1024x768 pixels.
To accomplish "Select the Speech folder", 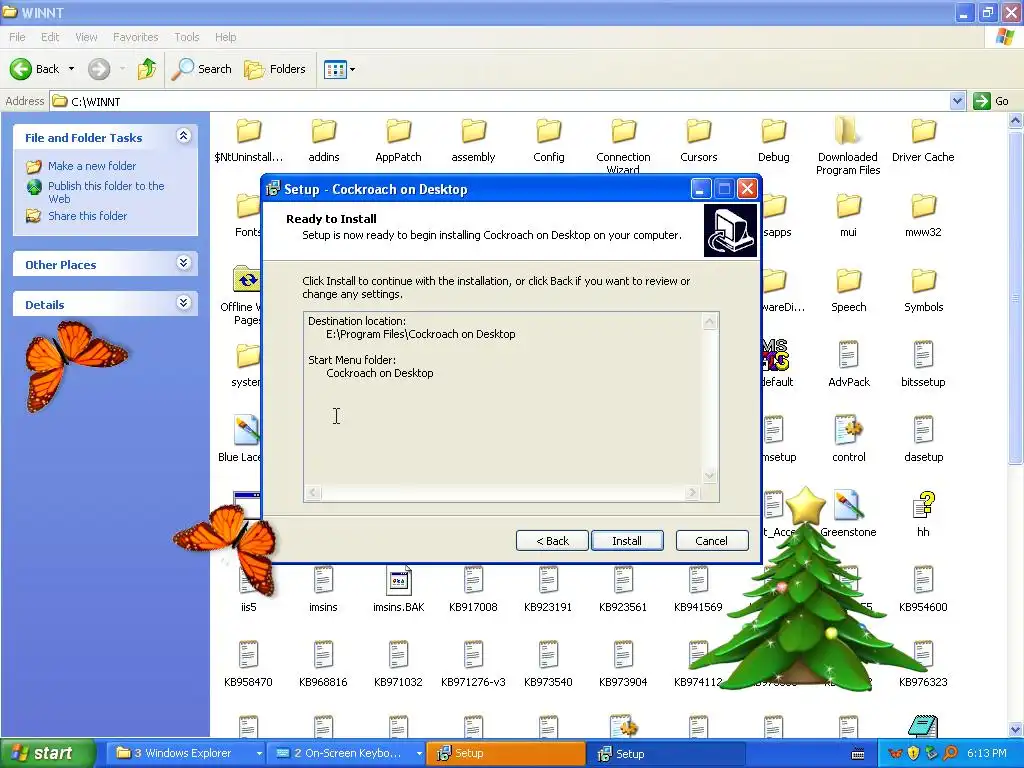I will (x=848, y=291).
